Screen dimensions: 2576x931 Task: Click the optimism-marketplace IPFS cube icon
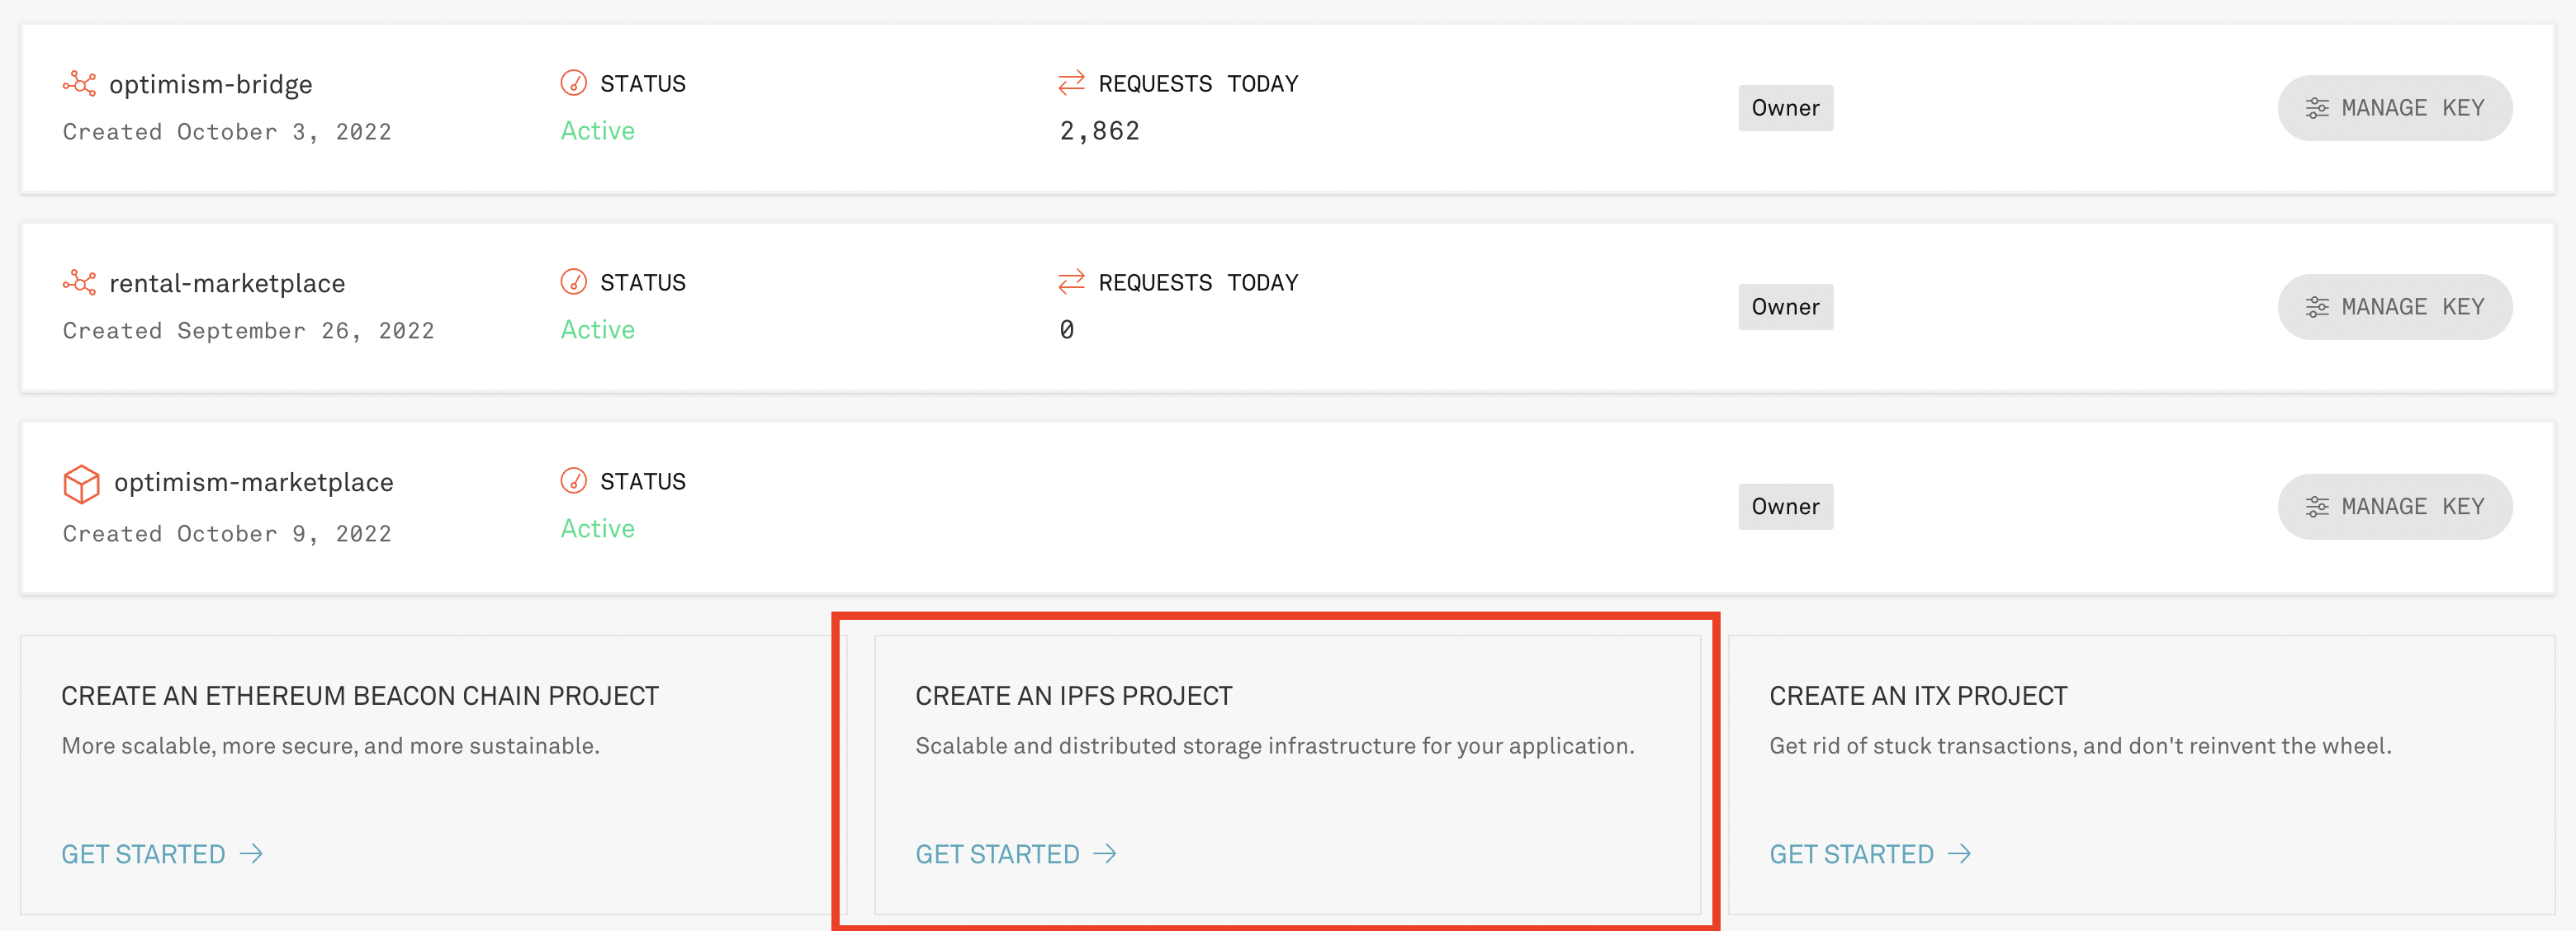82,483
